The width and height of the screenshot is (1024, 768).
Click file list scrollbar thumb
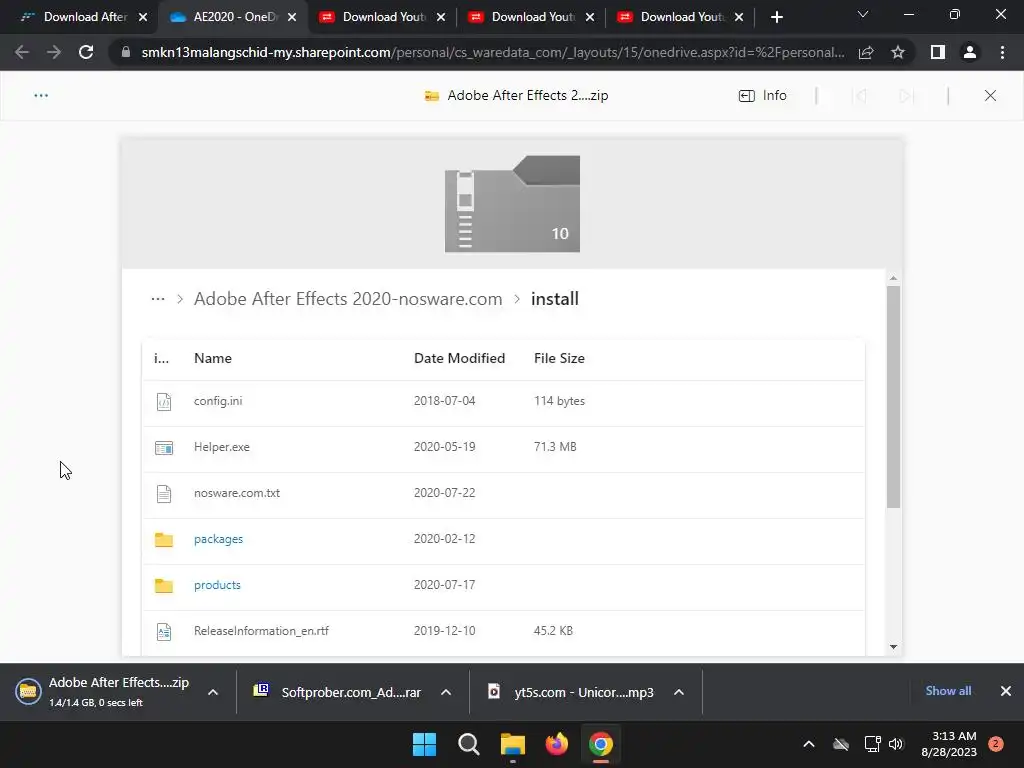[893, 396]
